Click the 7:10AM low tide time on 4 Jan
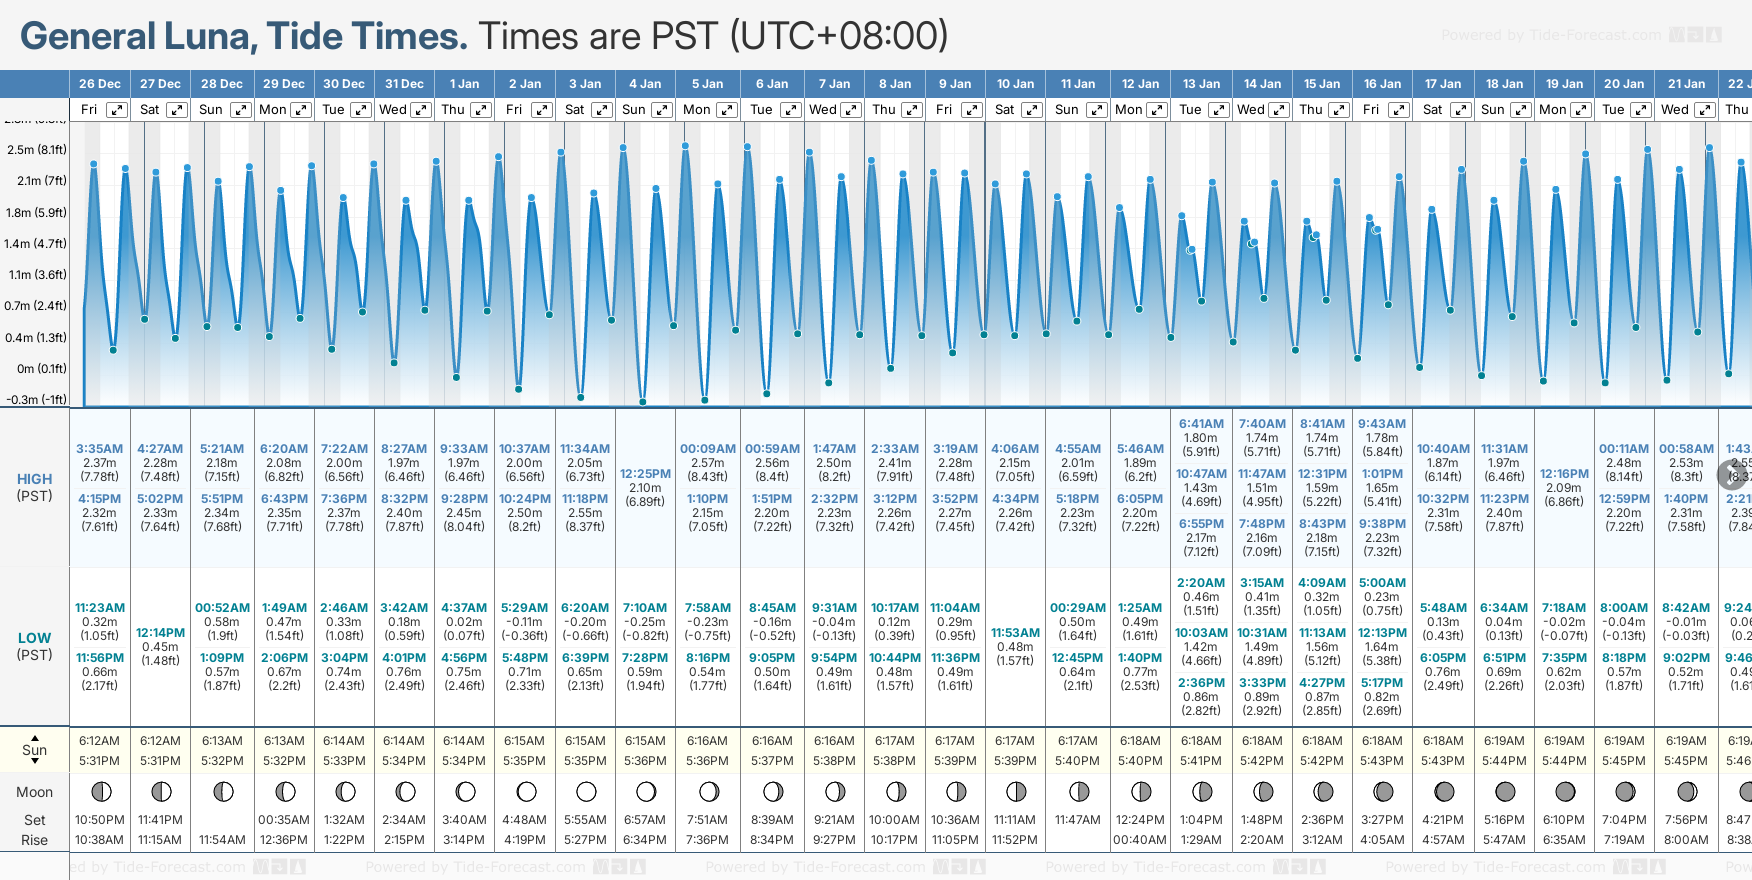The height and width of the screenshot is (880, 1752). coord(645,608)
